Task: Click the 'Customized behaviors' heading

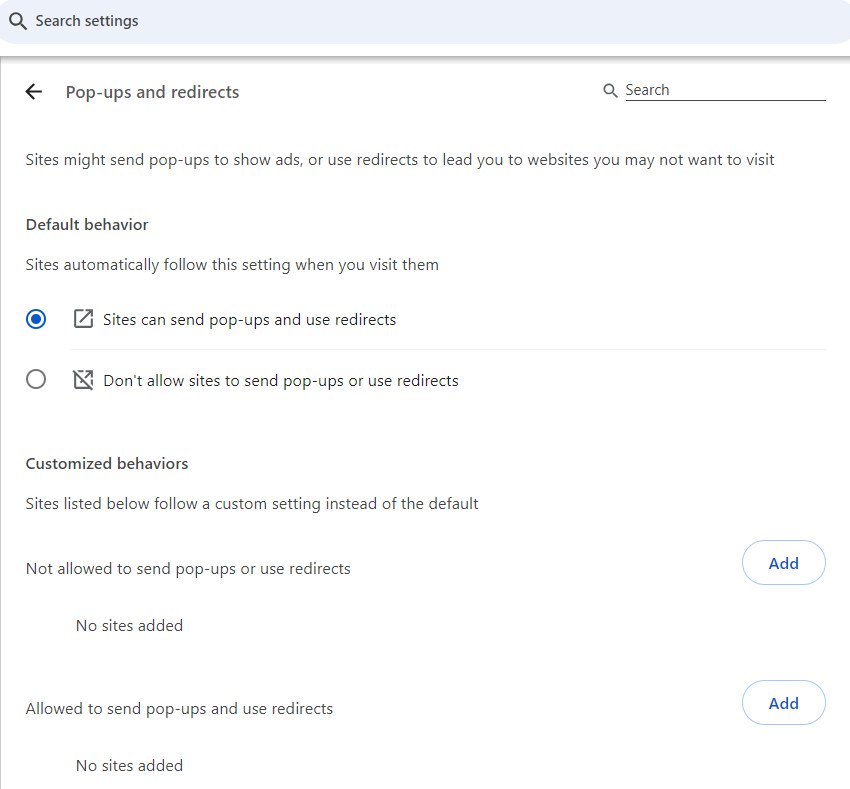Action: pyautogui.click(x=107, y=464)
